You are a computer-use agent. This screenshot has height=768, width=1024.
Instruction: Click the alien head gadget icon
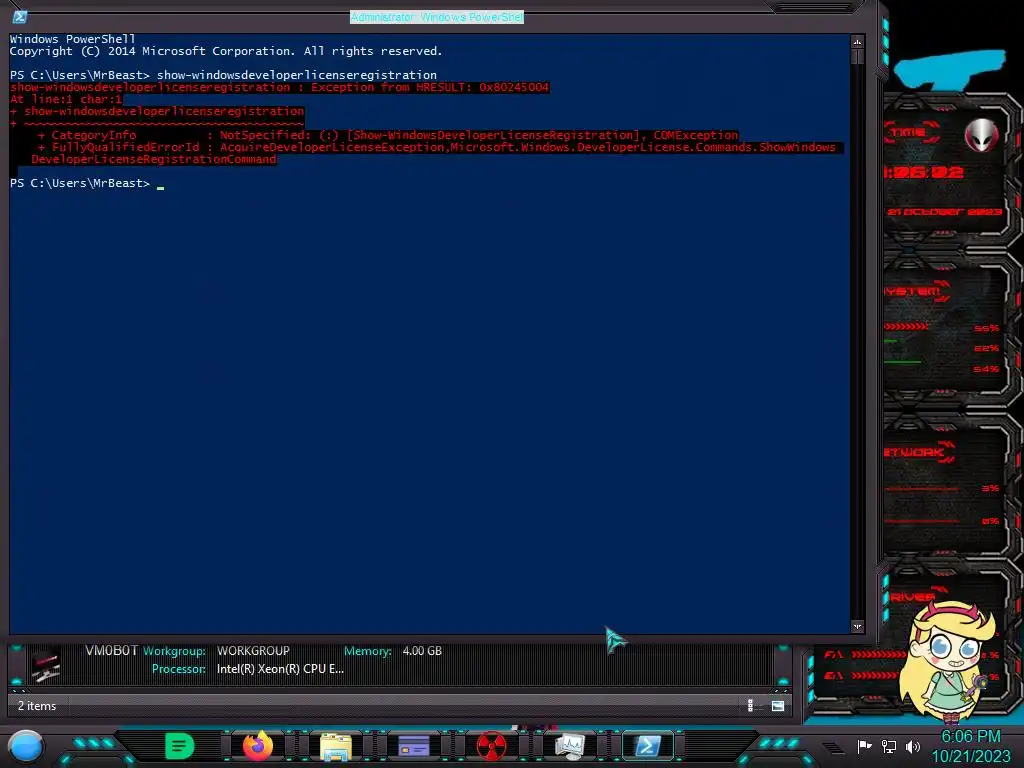[982, 136]
